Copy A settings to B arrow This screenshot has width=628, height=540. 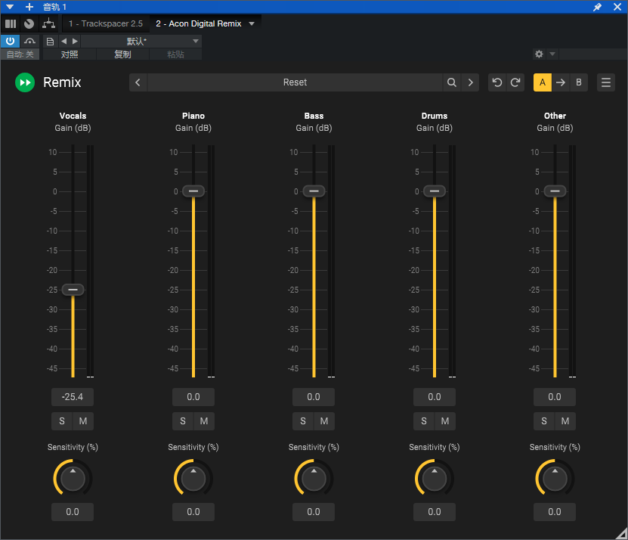[560, 83]
